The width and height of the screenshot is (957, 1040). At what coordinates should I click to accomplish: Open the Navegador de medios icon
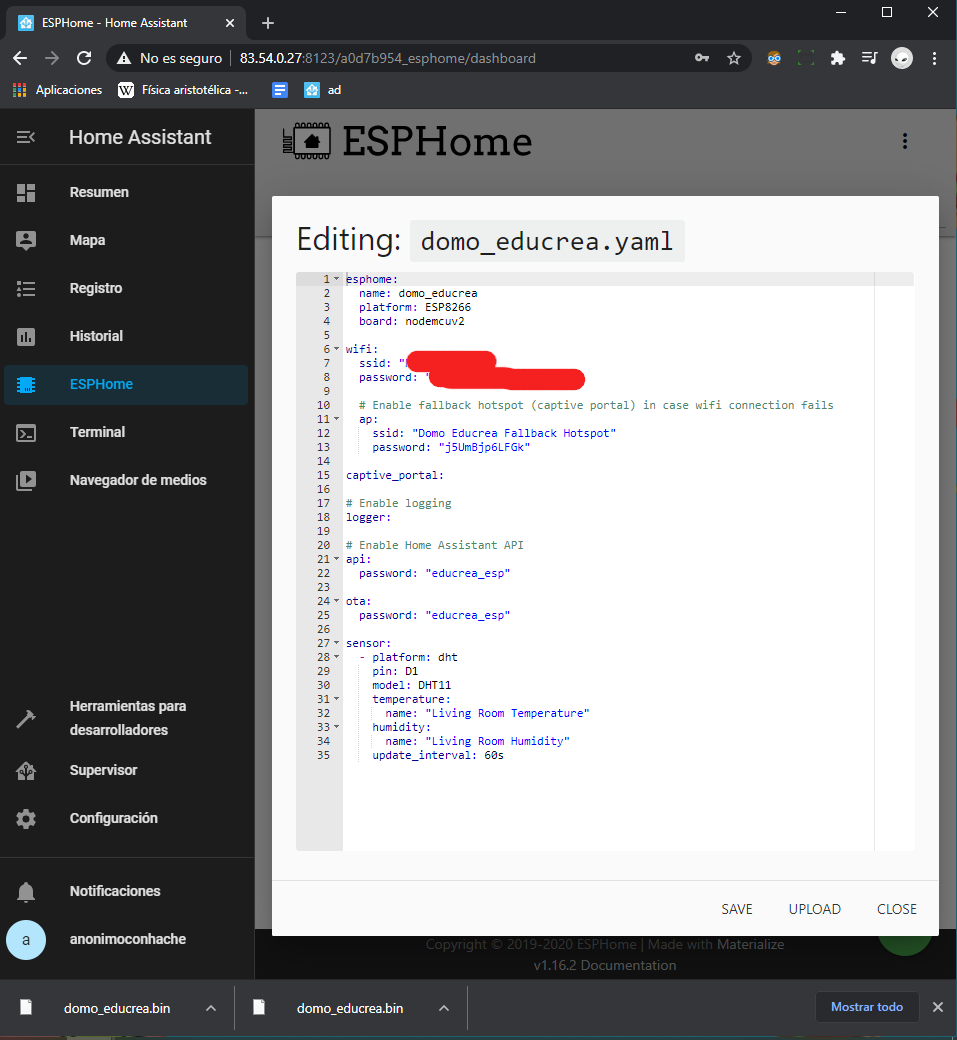26,480
